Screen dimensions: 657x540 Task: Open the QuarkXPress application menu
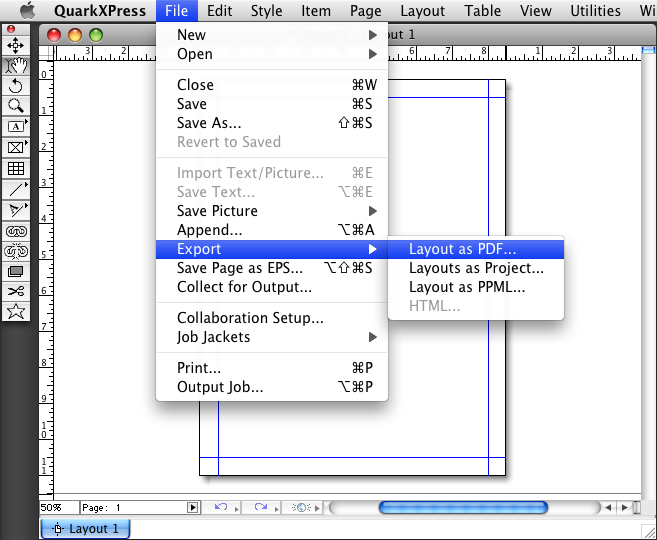(100, 10)
